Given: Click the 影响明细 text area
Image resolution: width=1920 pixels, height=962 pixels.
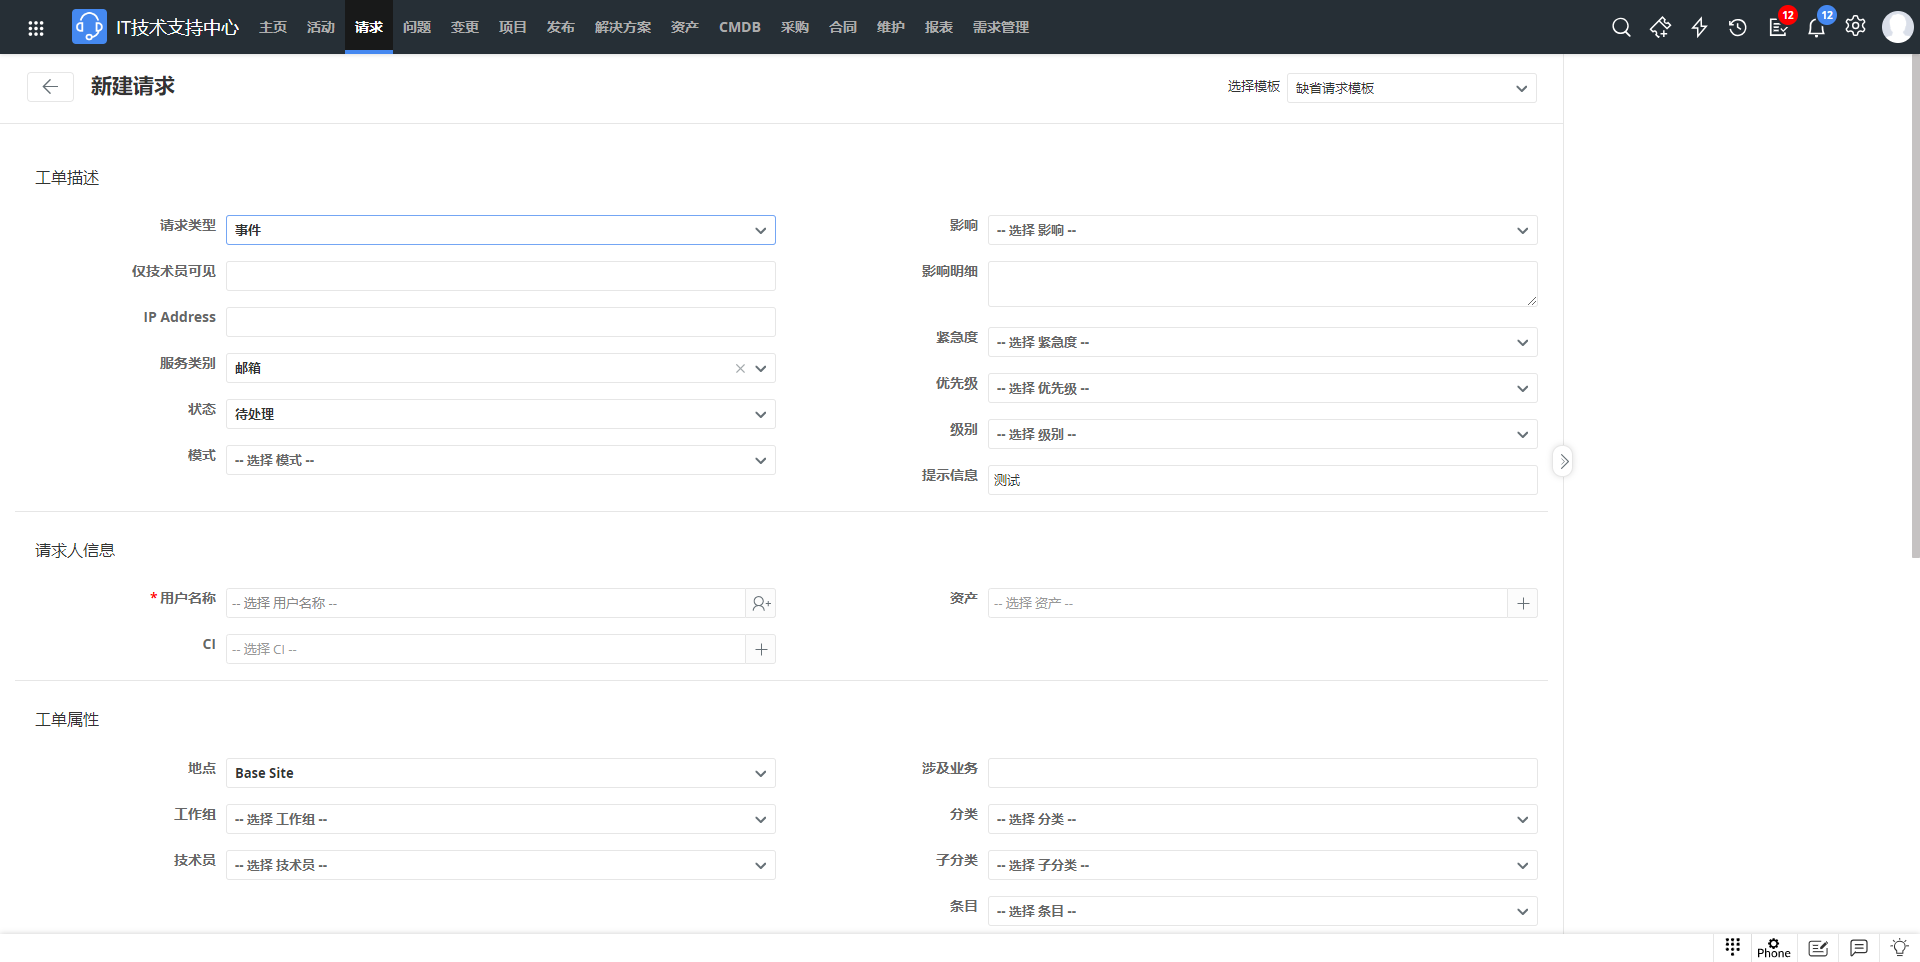Looking at the screenshot, I should (x=1263, y=284).
